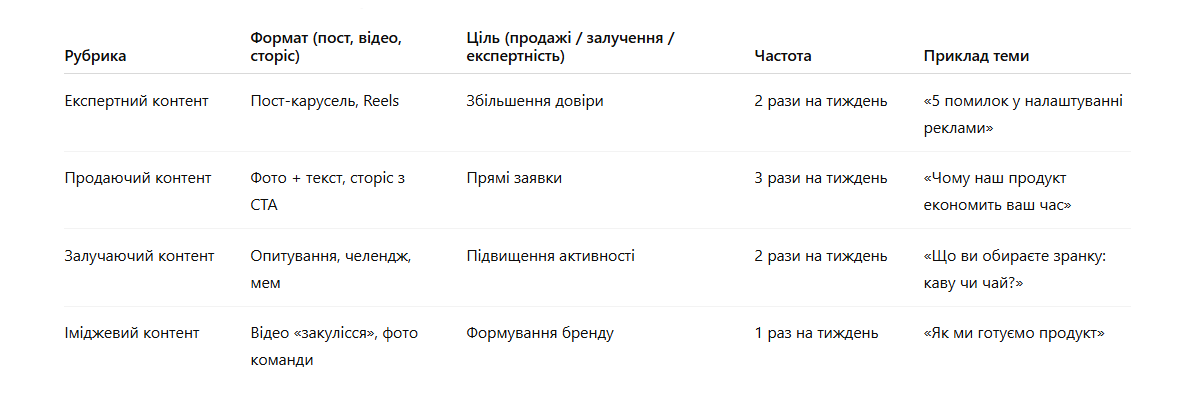The width and height of the screenshot is (1202, 401).
Task: Select the 'Ціль' column header text
Action: [x=570, y=47]
